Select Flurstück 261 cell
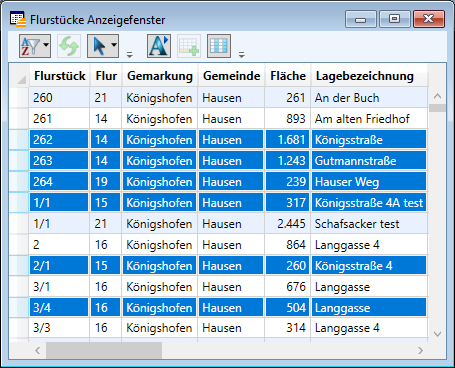Image resolution: width=455 pixels, height=368 pixels. point(59,119)
